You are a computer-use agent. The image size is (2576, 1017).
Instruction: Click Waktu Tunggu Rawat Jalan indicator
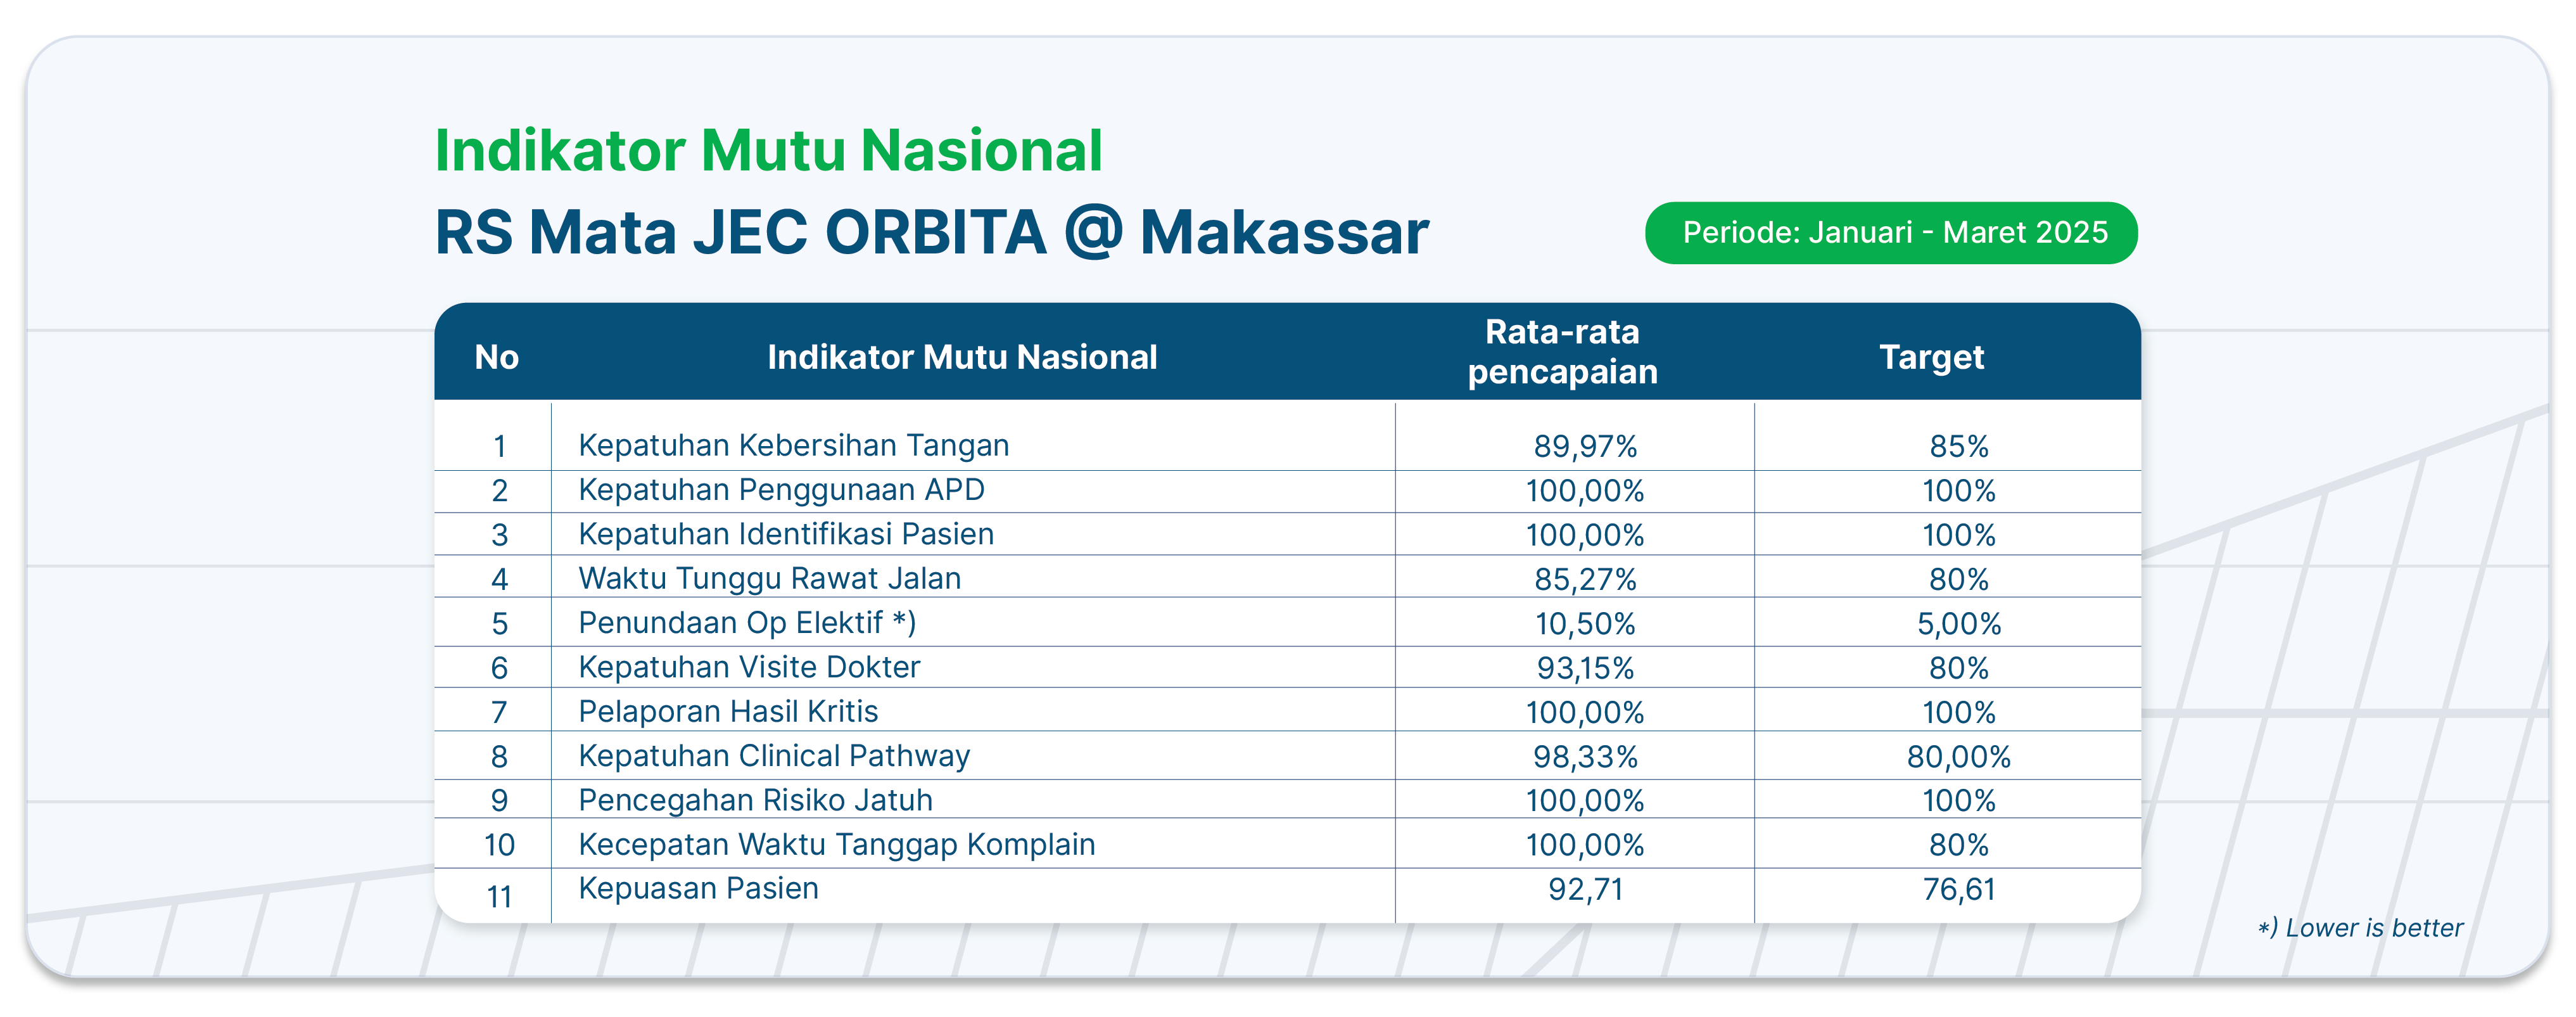tap(769, 578)
